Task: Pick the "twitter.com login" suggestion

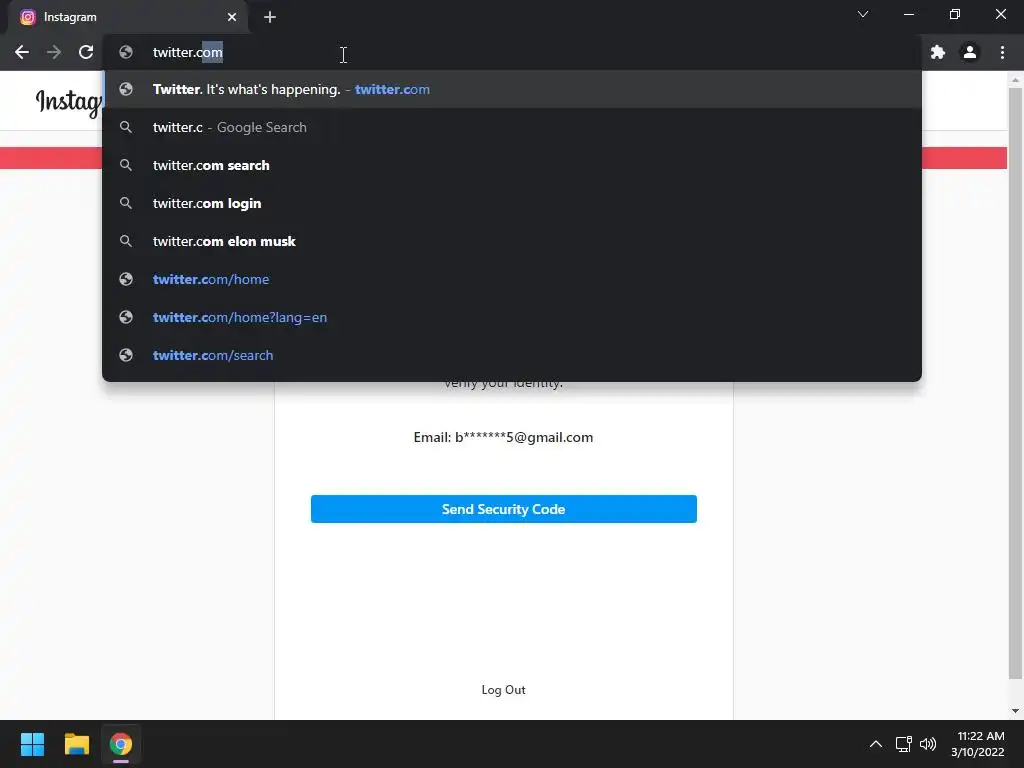Action: 512,203
